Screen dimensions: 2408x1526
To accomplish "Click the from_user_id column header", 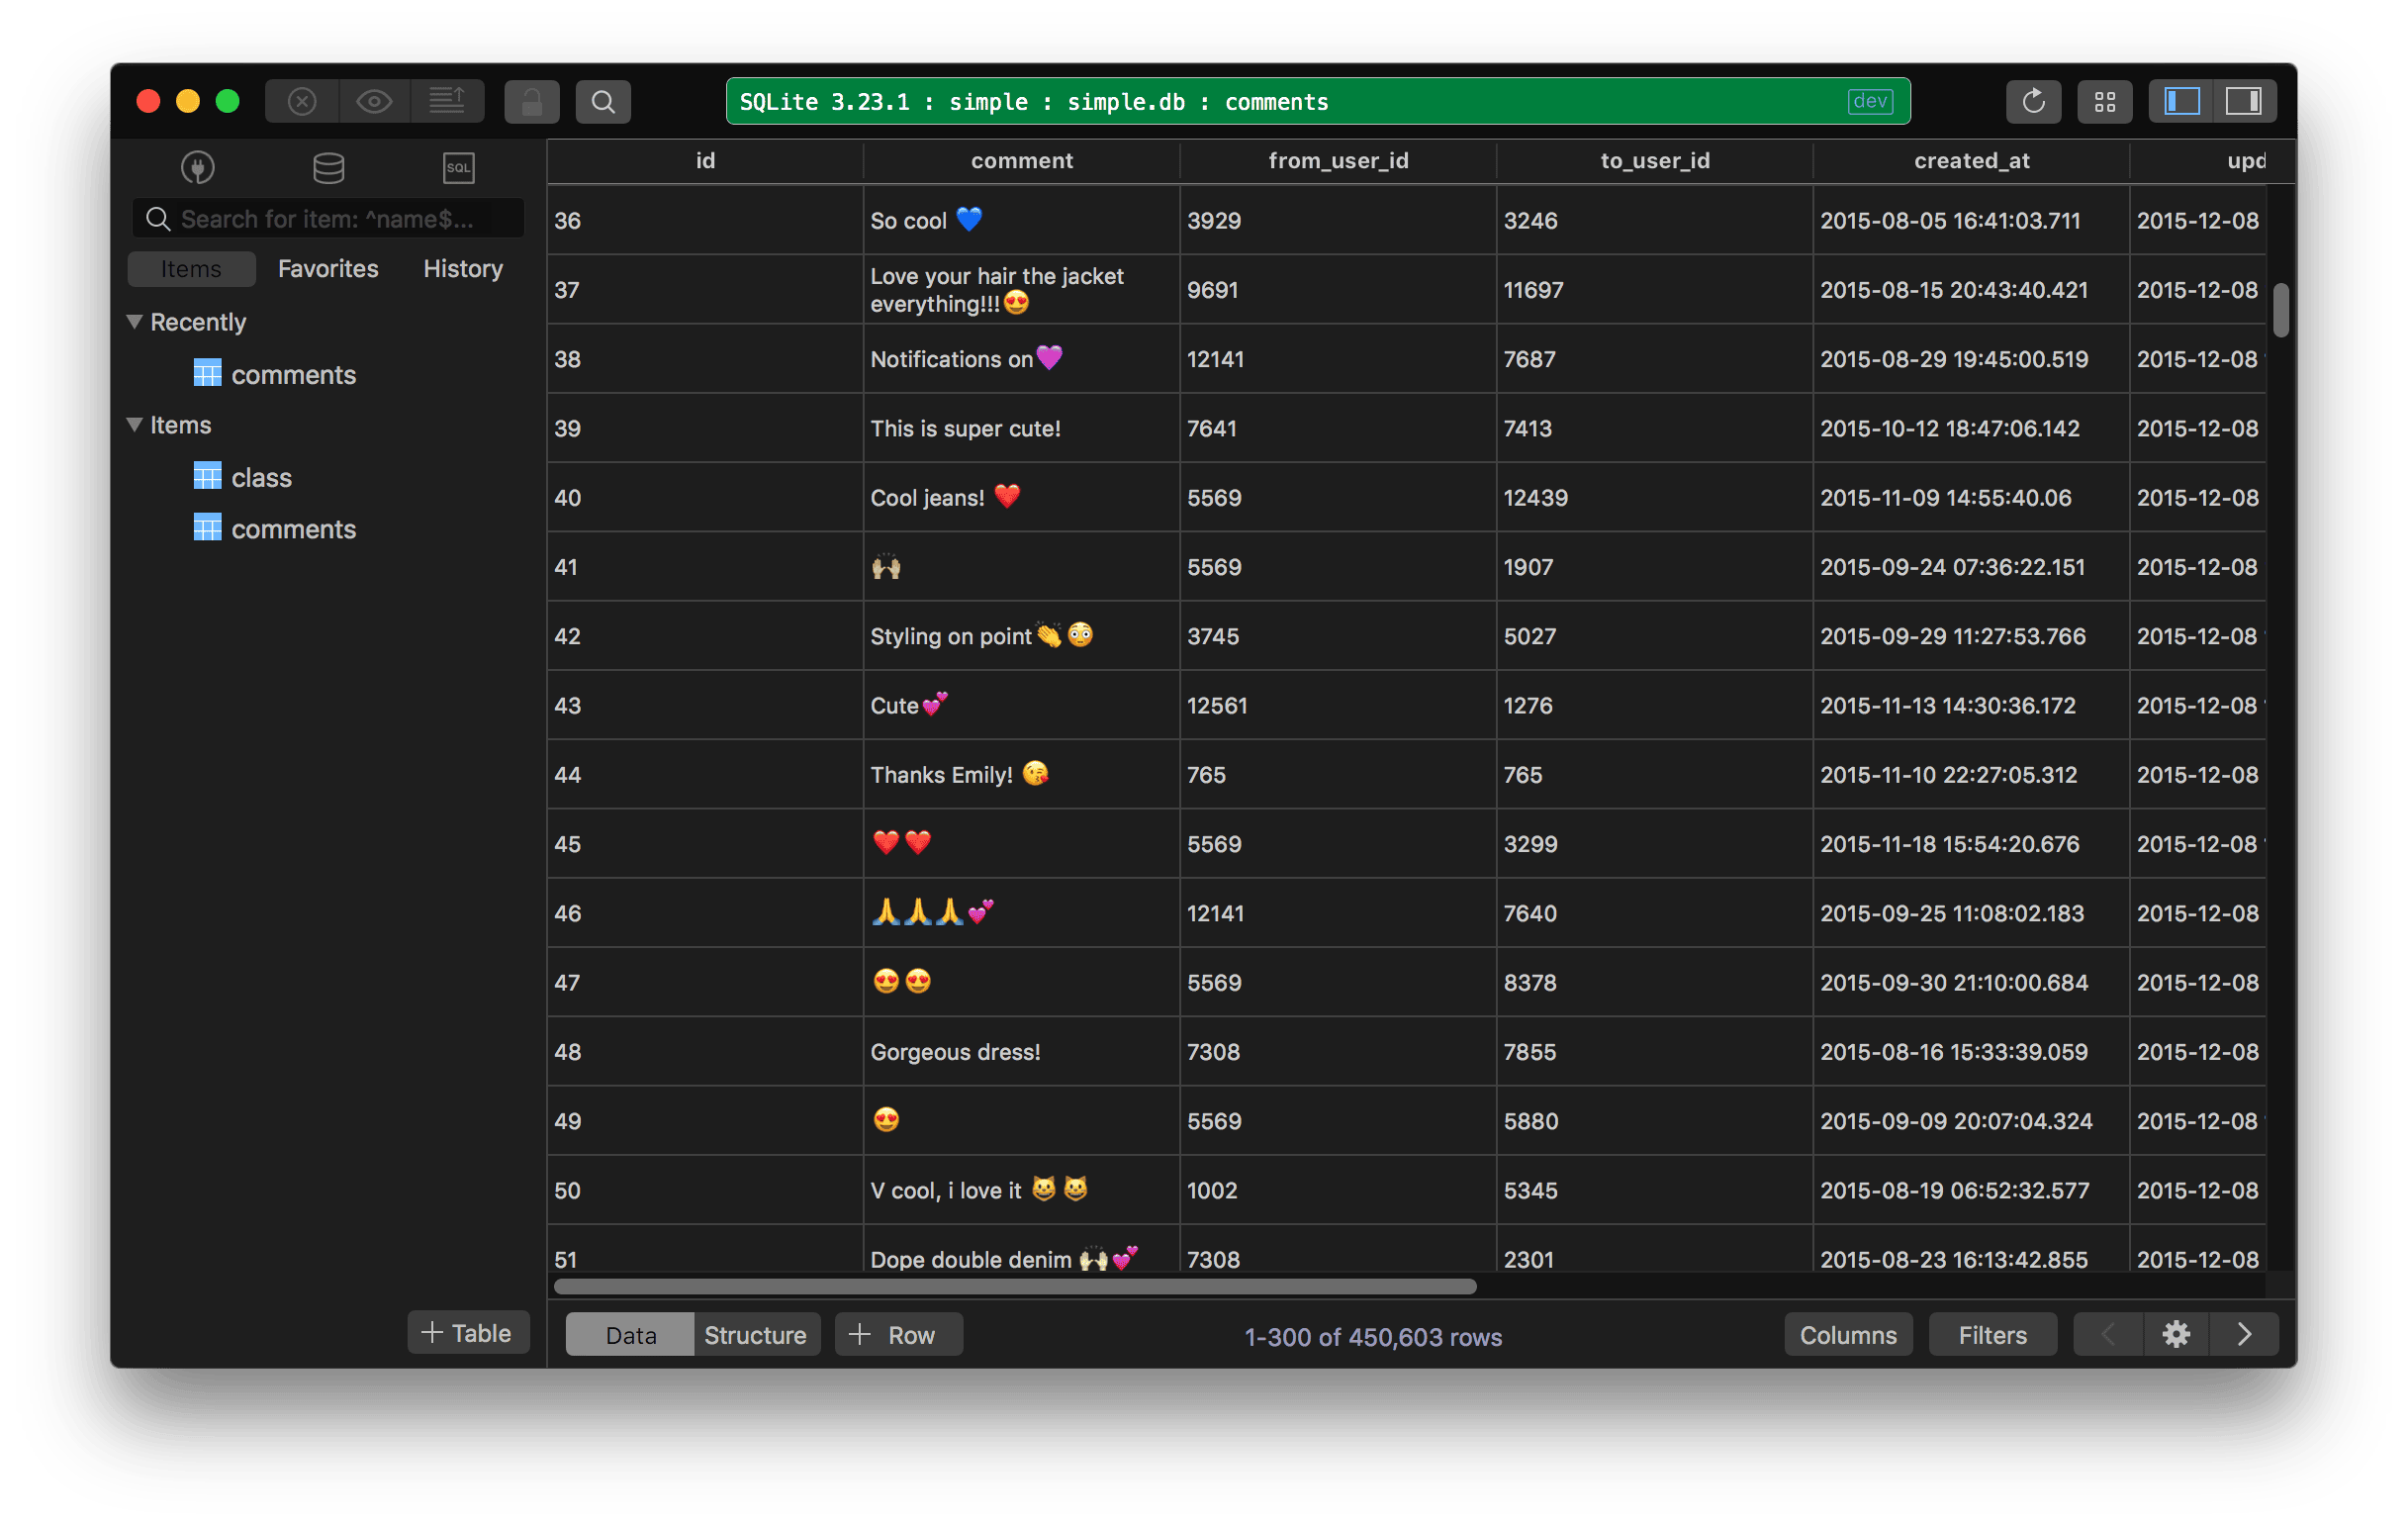I will (1338, 160).
